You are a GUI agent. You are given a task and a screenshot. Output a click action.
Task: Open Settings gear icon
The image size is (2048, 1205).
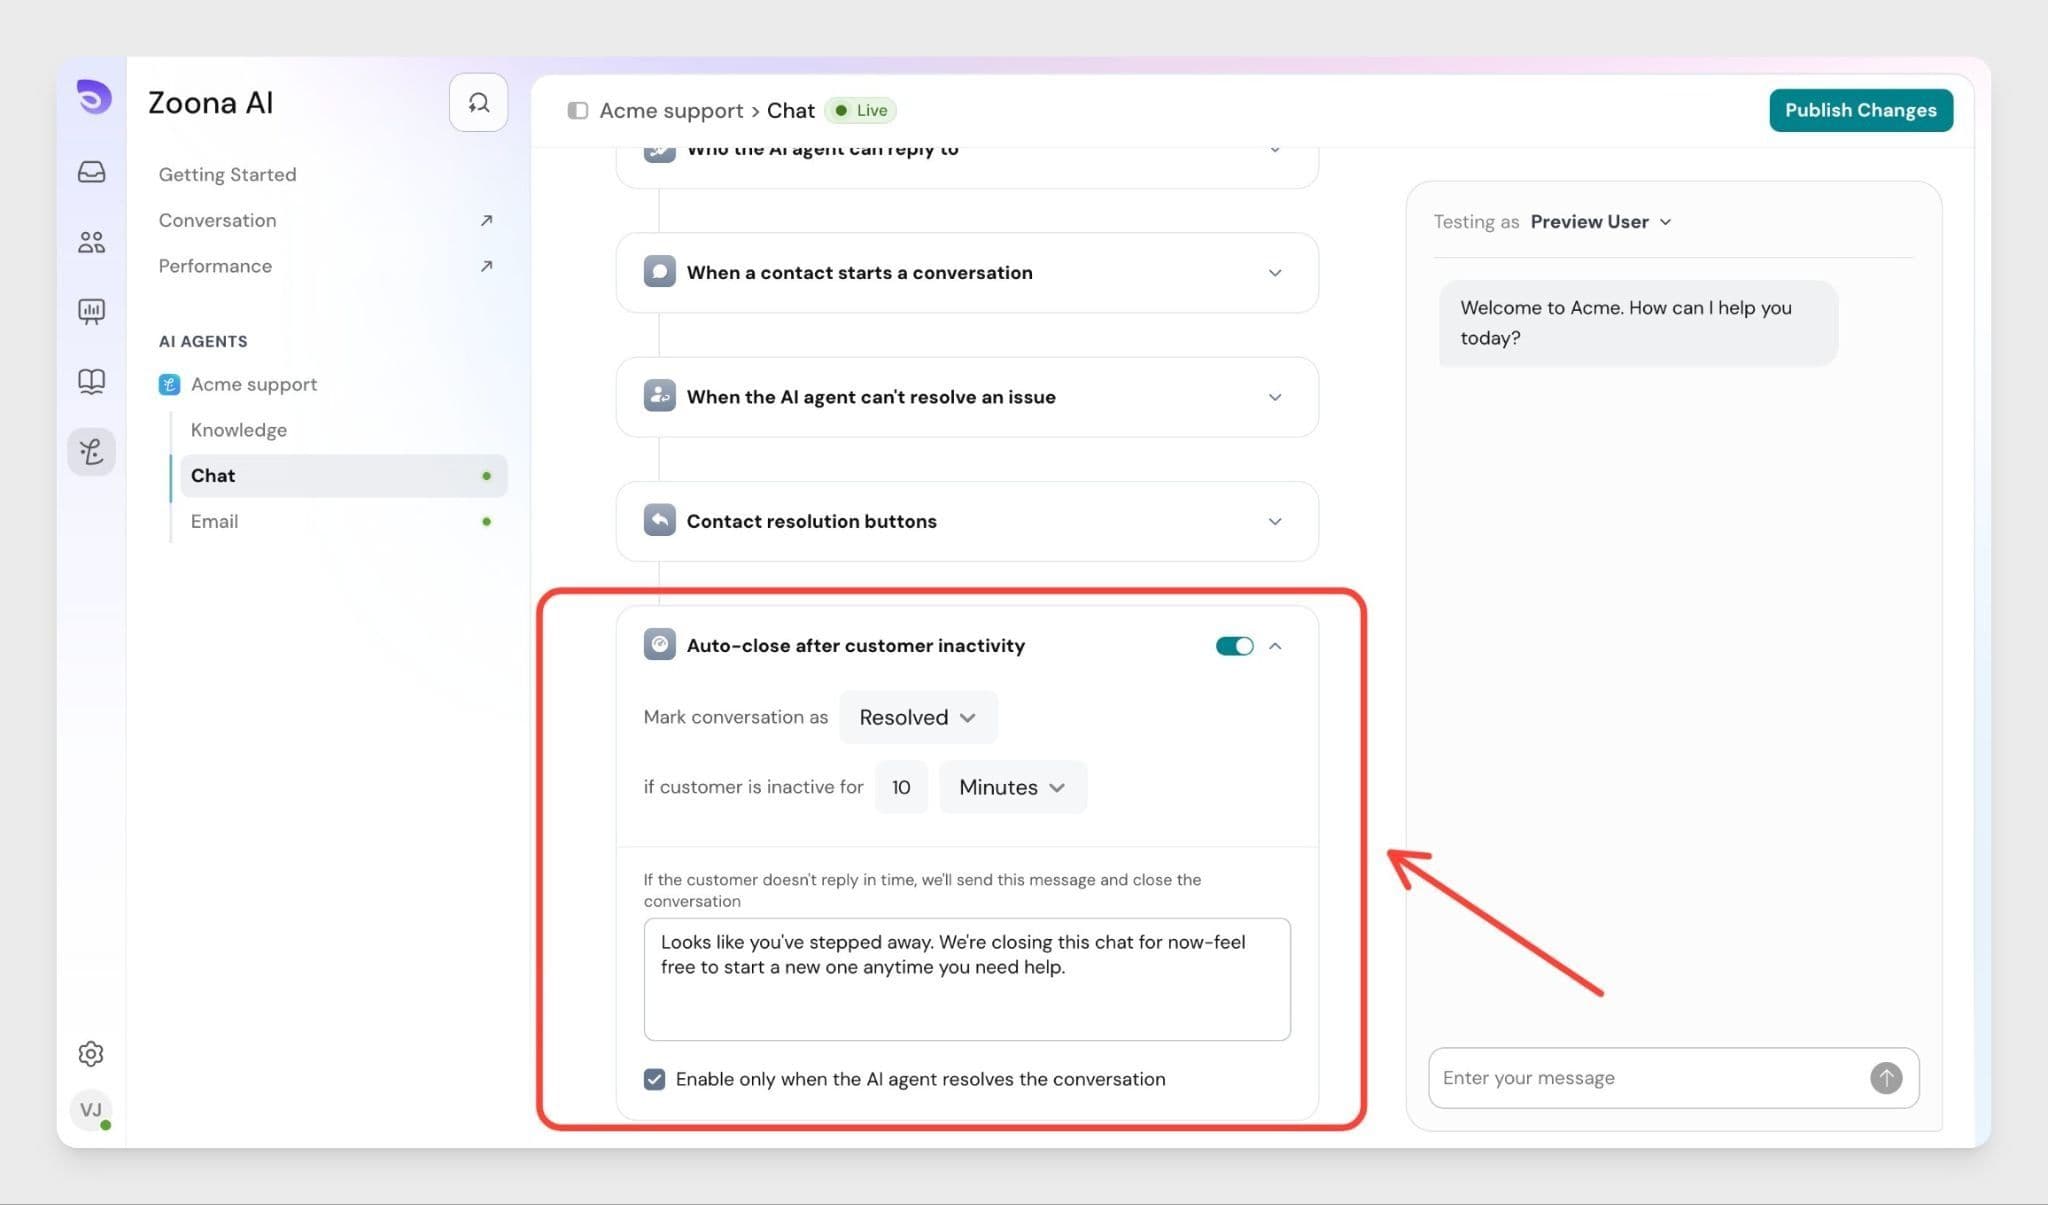click(91, 1053)
